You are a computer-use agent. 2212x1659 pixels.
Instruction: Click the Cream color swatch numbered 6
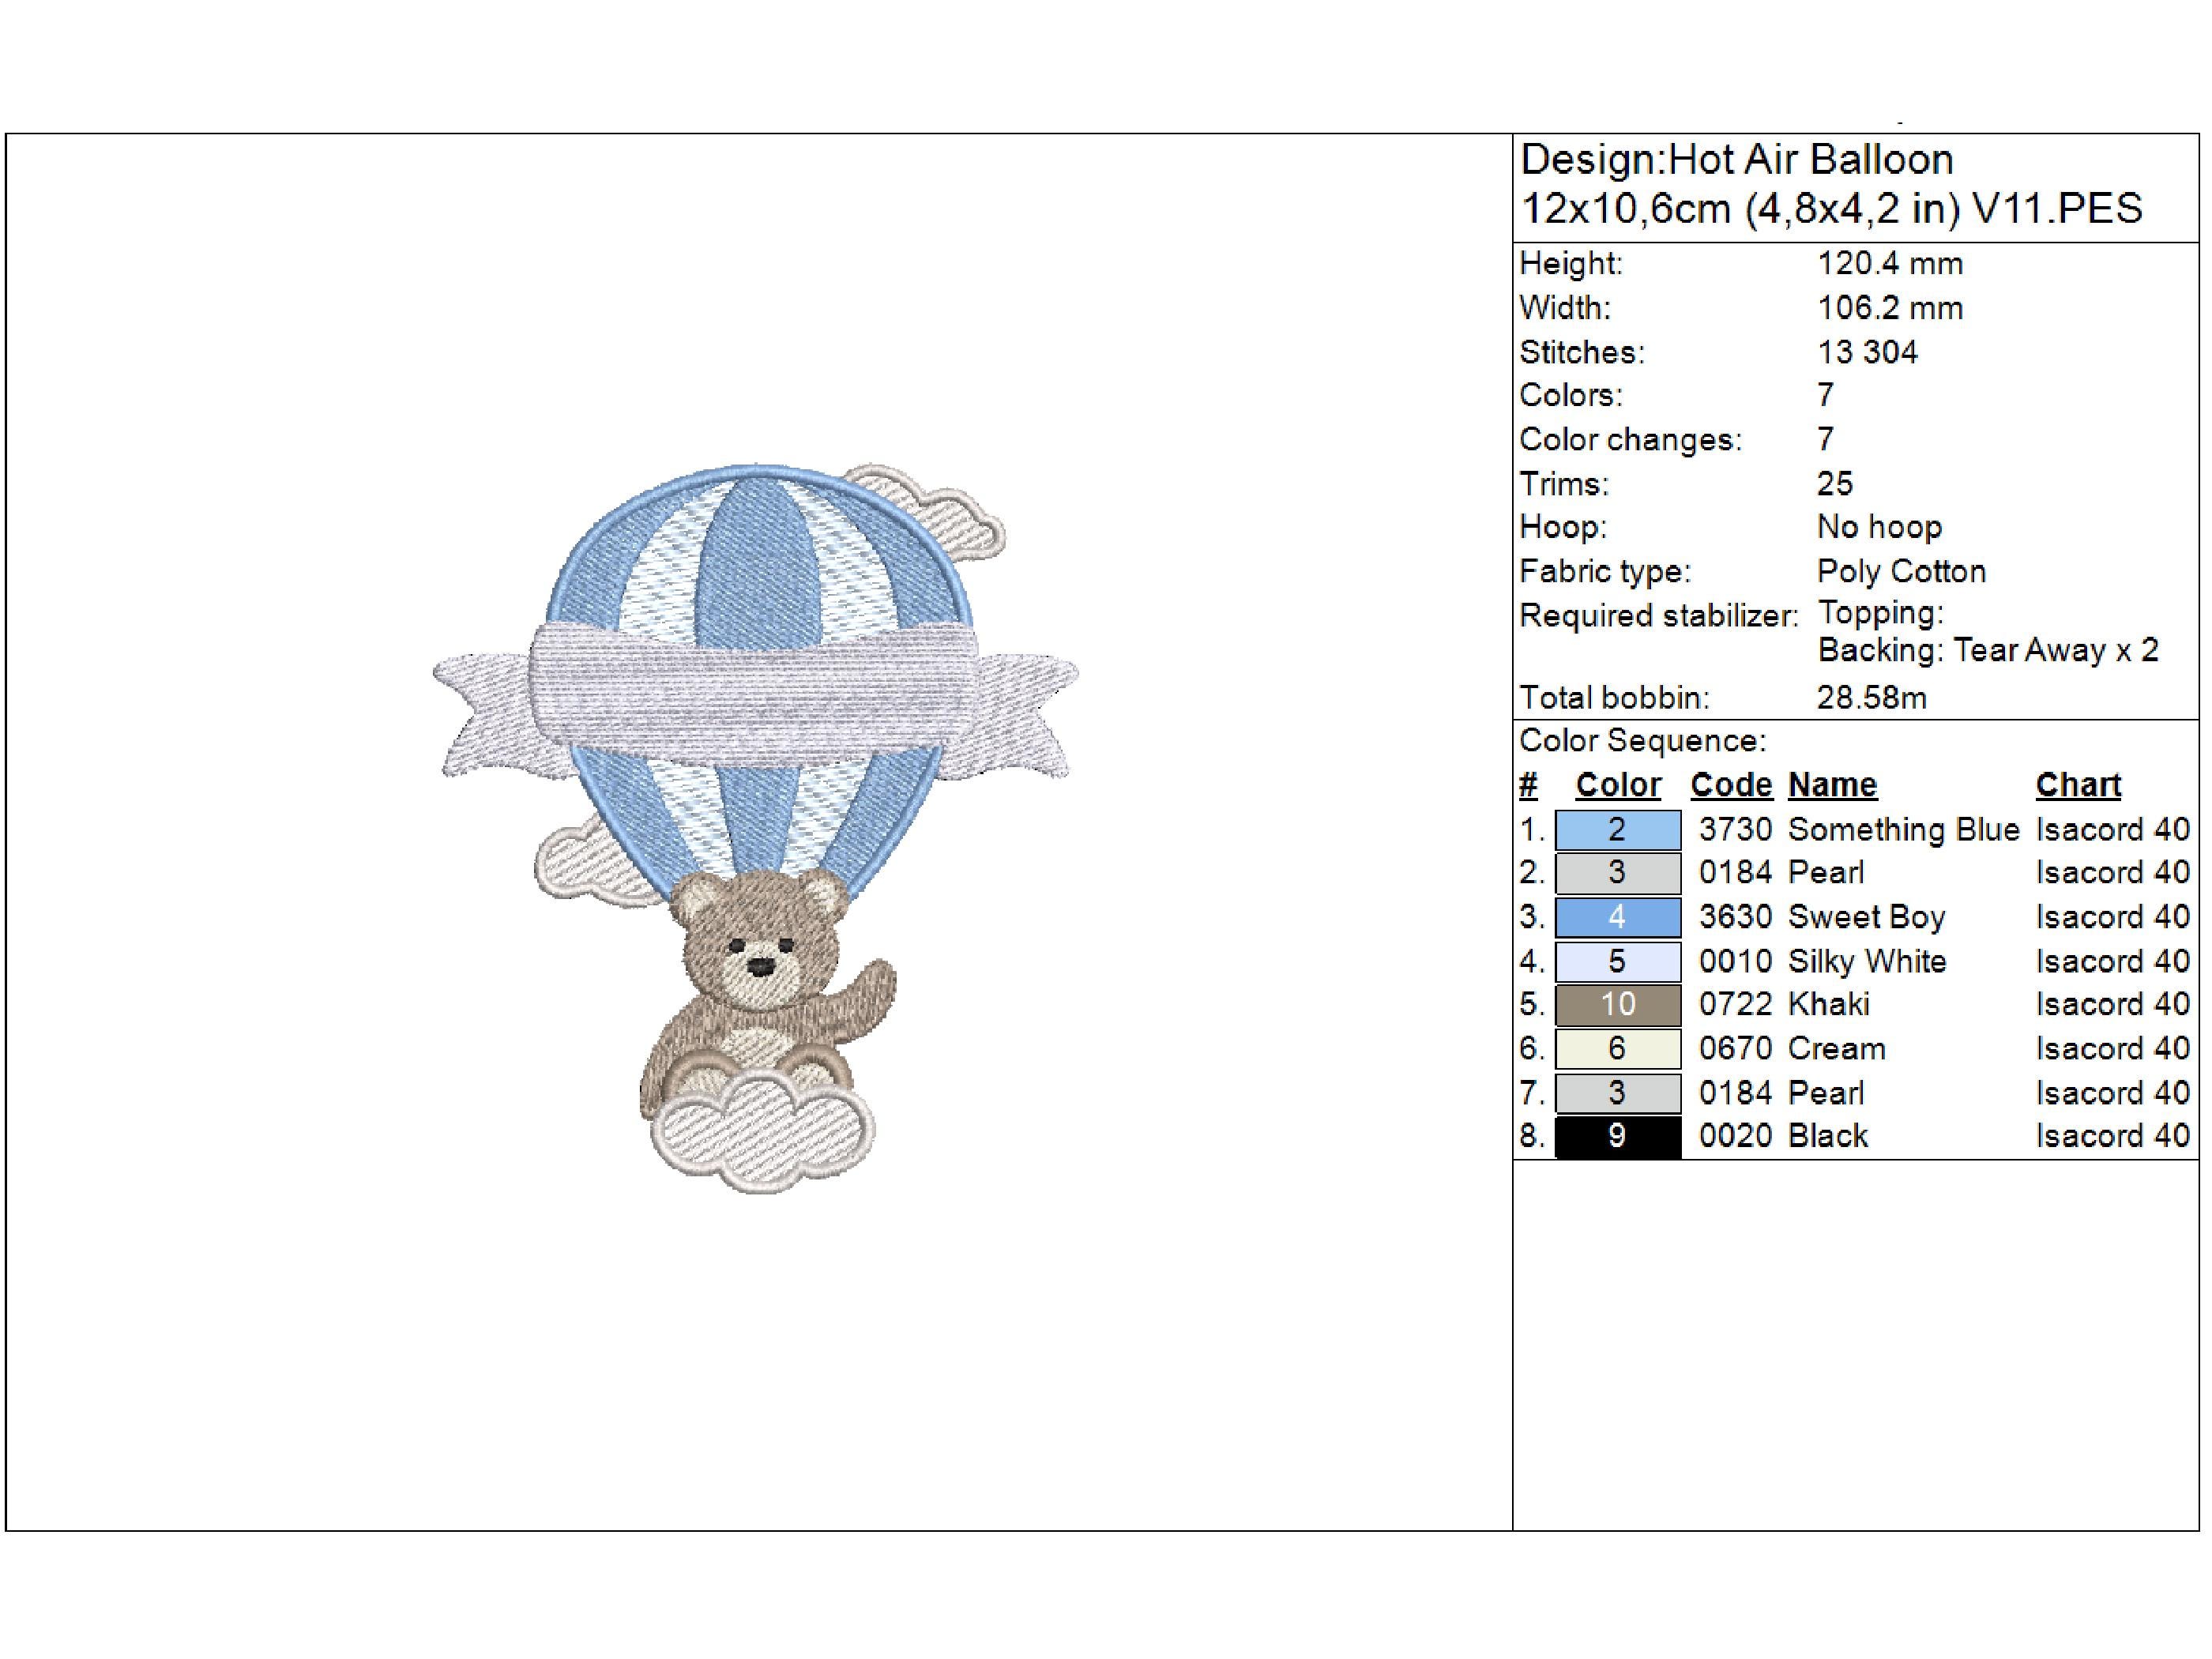1617,1048
